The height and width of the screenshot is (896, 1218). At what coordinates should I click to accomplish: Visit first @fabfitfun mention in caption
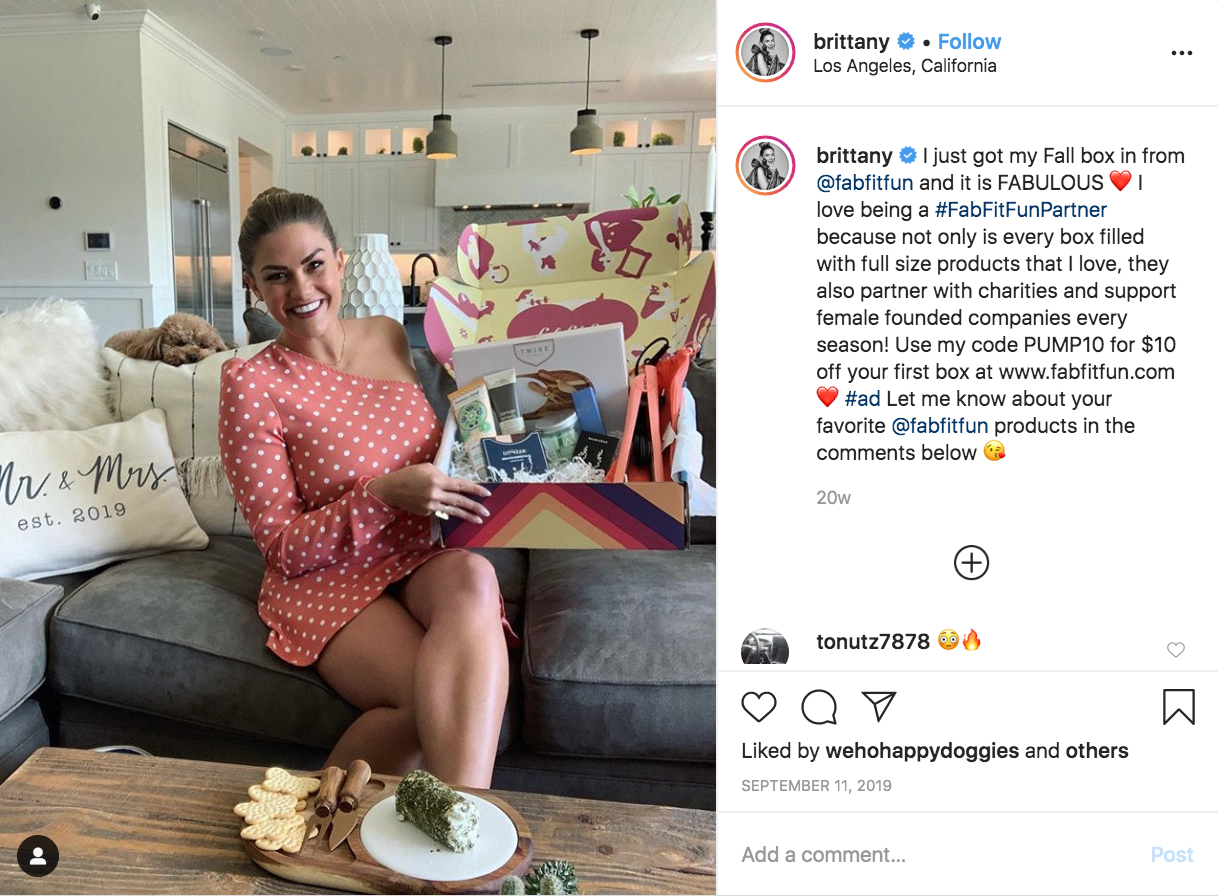pyautogui.click(x=865, y=182)
